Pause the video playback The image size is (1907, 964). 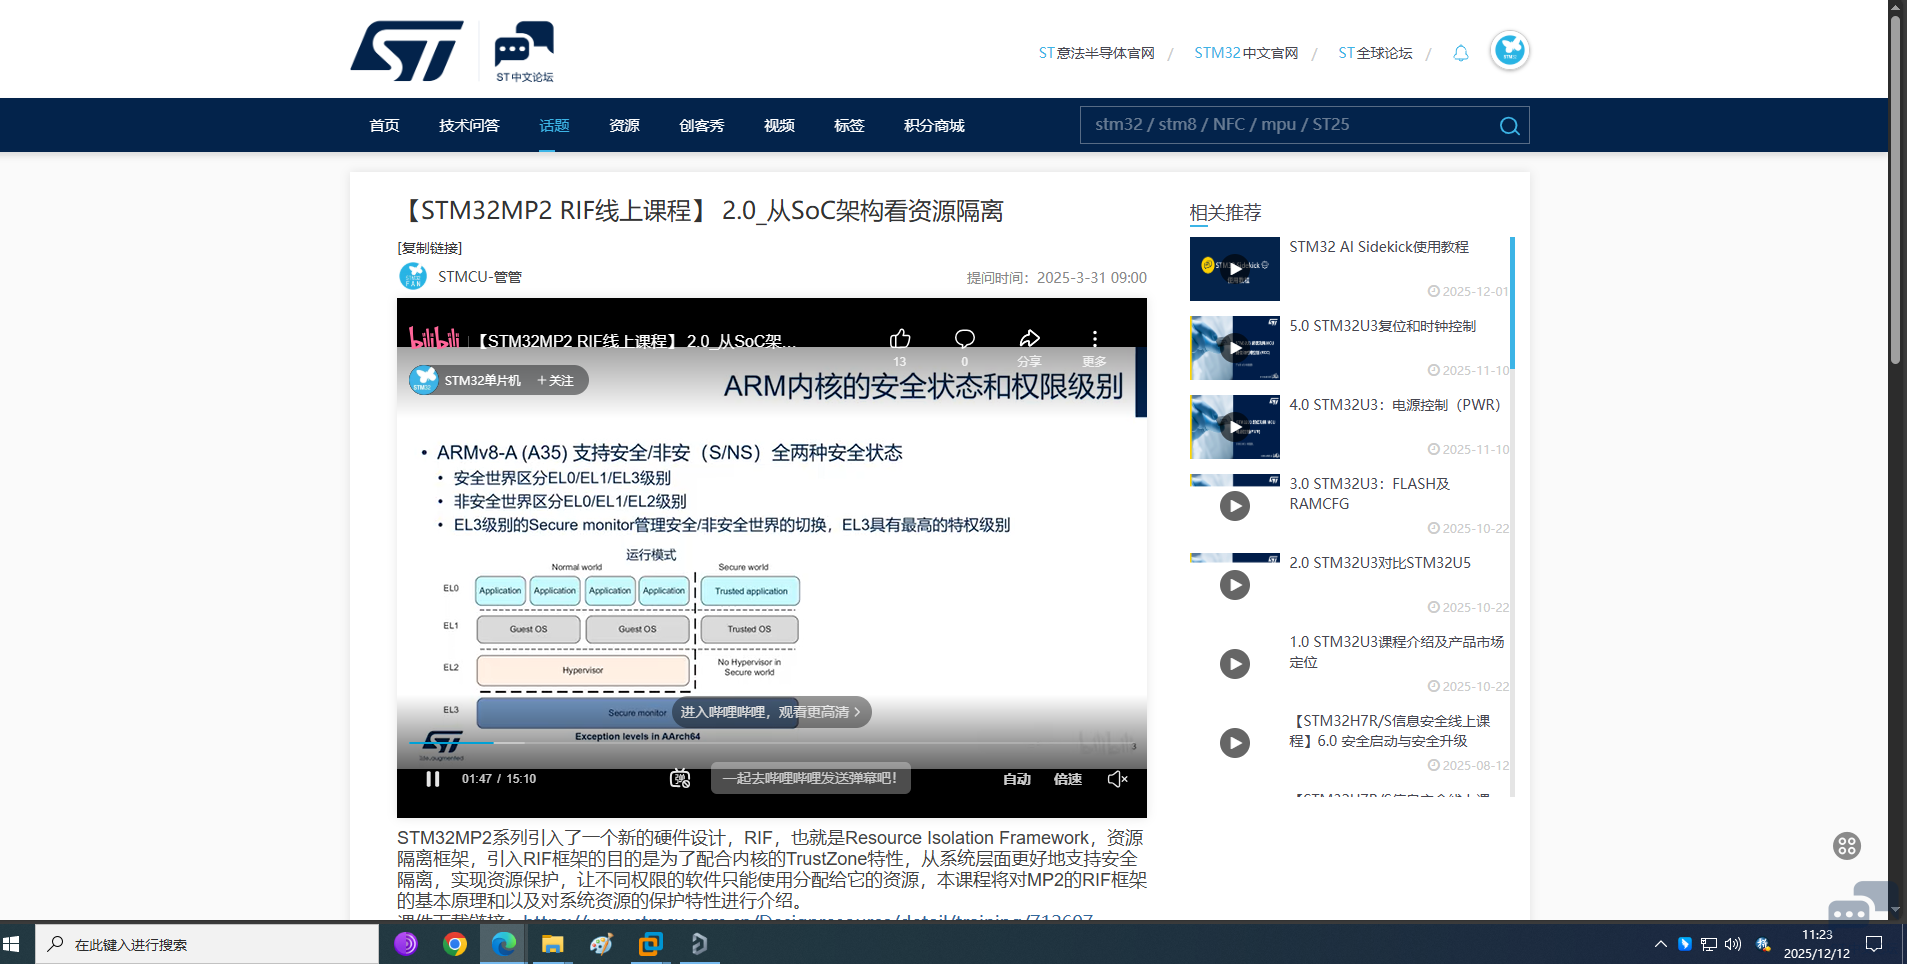point(432,779)
